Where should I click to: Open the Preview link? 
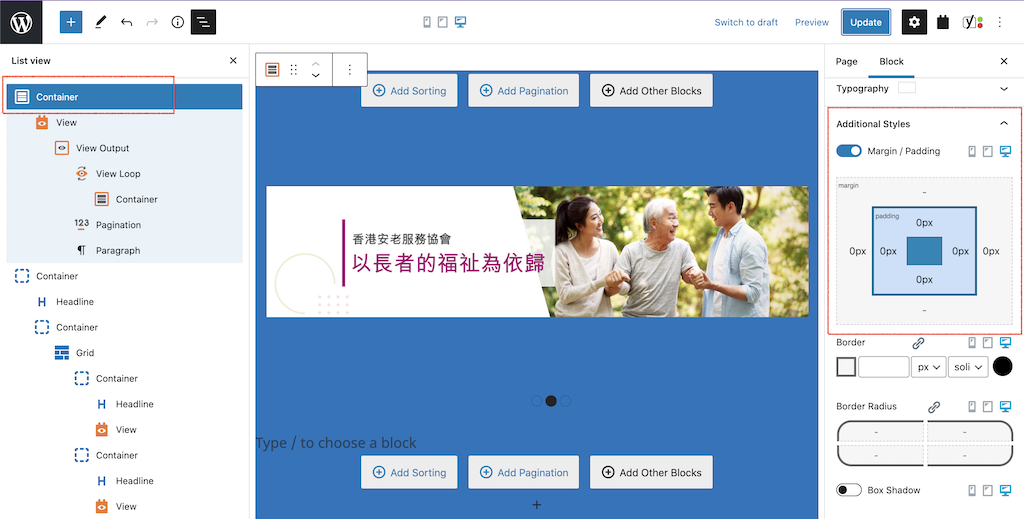812,22
